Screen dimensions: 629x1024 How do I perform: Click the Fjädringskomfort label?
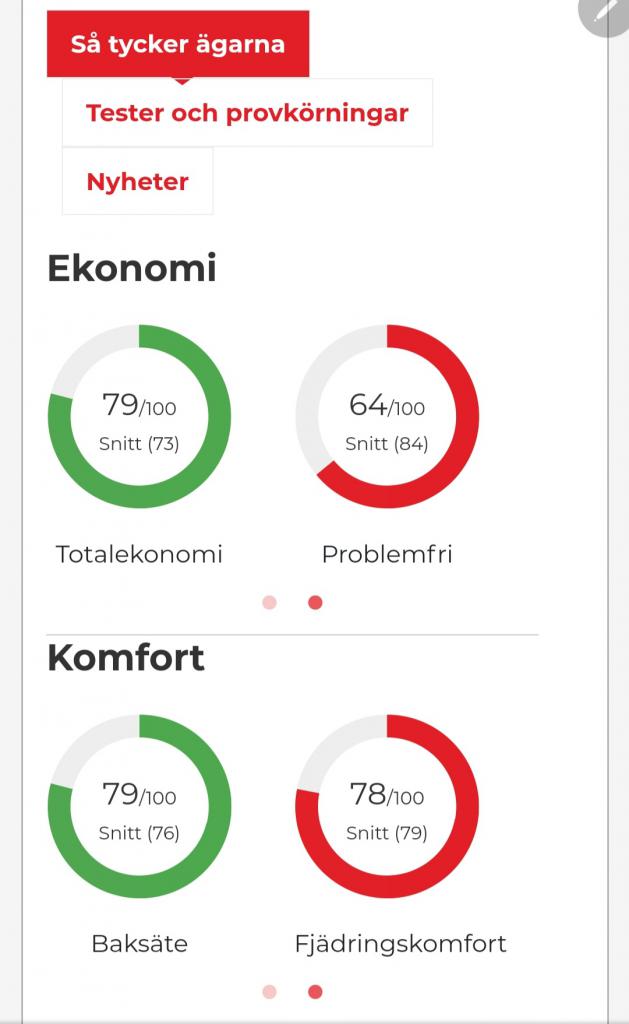(400, 944)
